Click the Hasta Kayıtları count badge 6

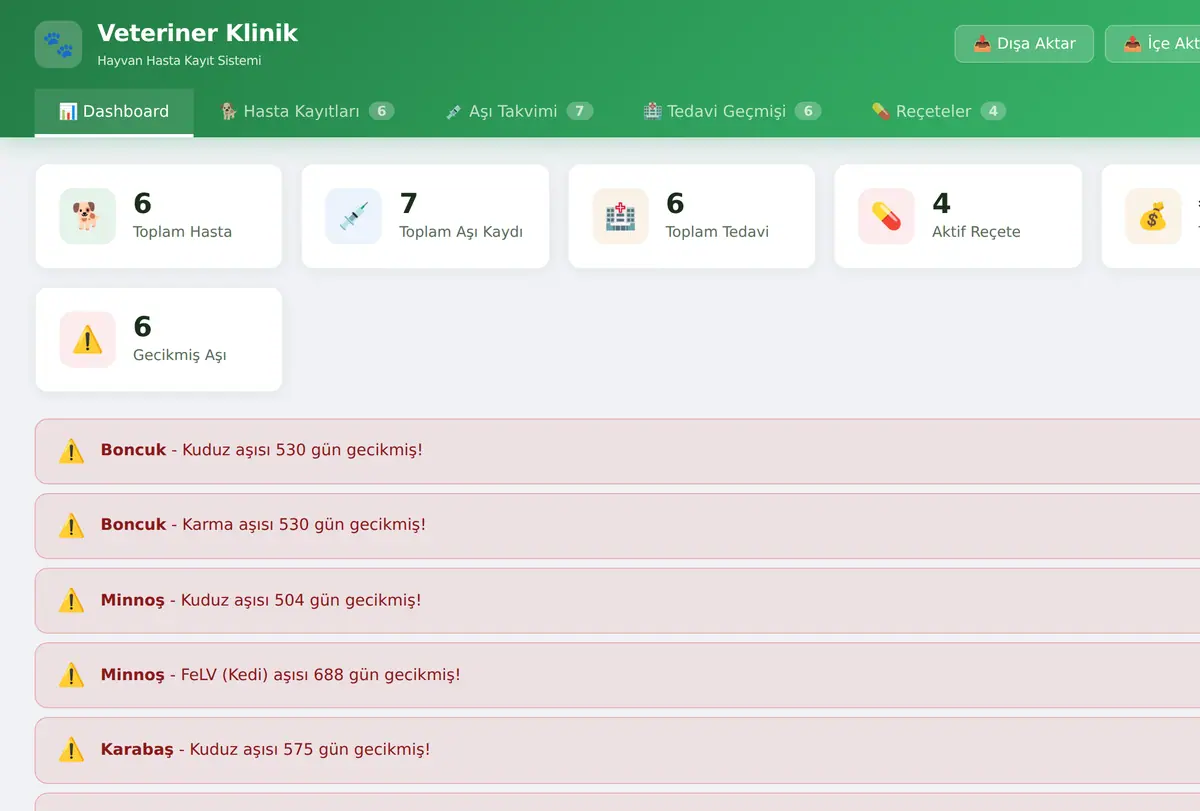tap(381, 111)
